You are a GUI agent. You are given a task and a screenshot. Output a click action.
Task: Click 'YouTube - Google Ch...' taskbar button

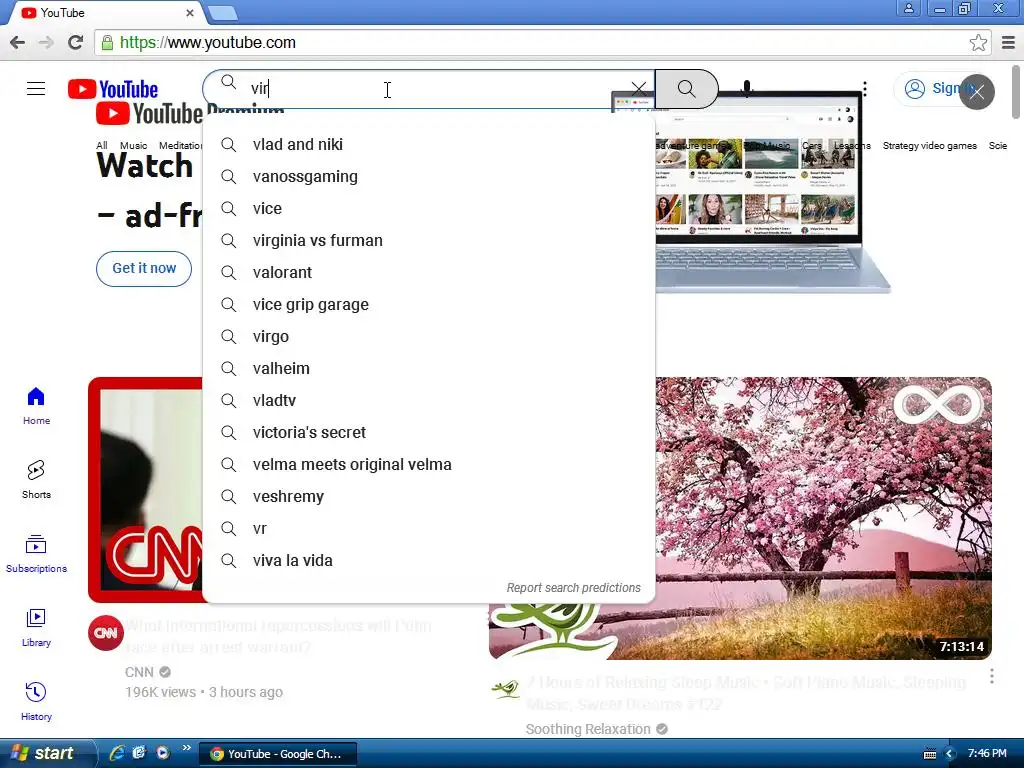click(x=278, y=754)
